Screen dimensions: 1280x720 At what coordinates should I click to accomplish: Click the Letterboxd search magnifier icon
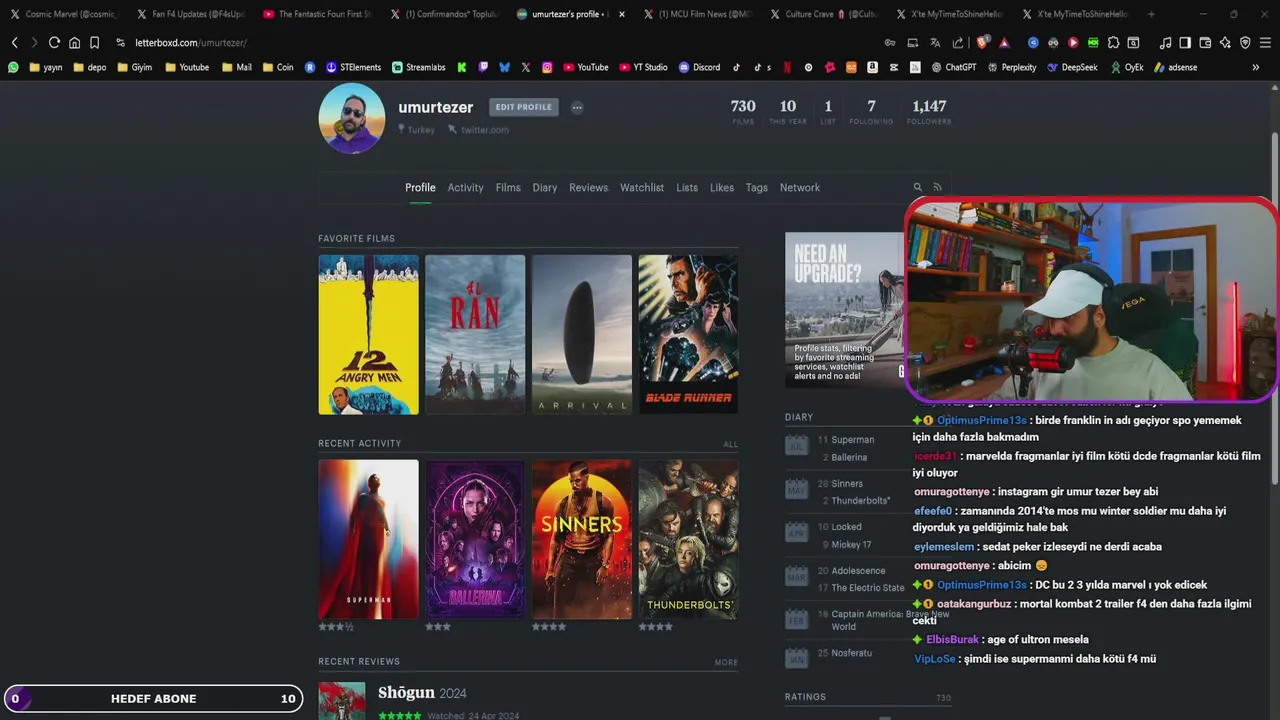(x=917, y=187)
